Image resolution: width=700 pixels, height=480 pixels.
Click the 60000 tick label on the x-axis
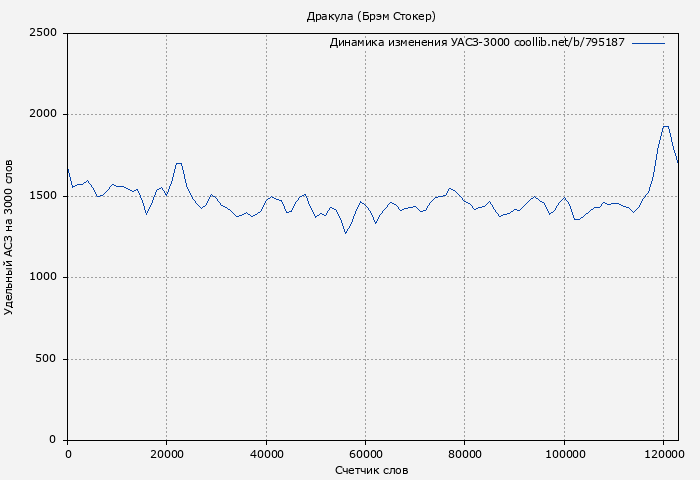(x=366, y=454)
